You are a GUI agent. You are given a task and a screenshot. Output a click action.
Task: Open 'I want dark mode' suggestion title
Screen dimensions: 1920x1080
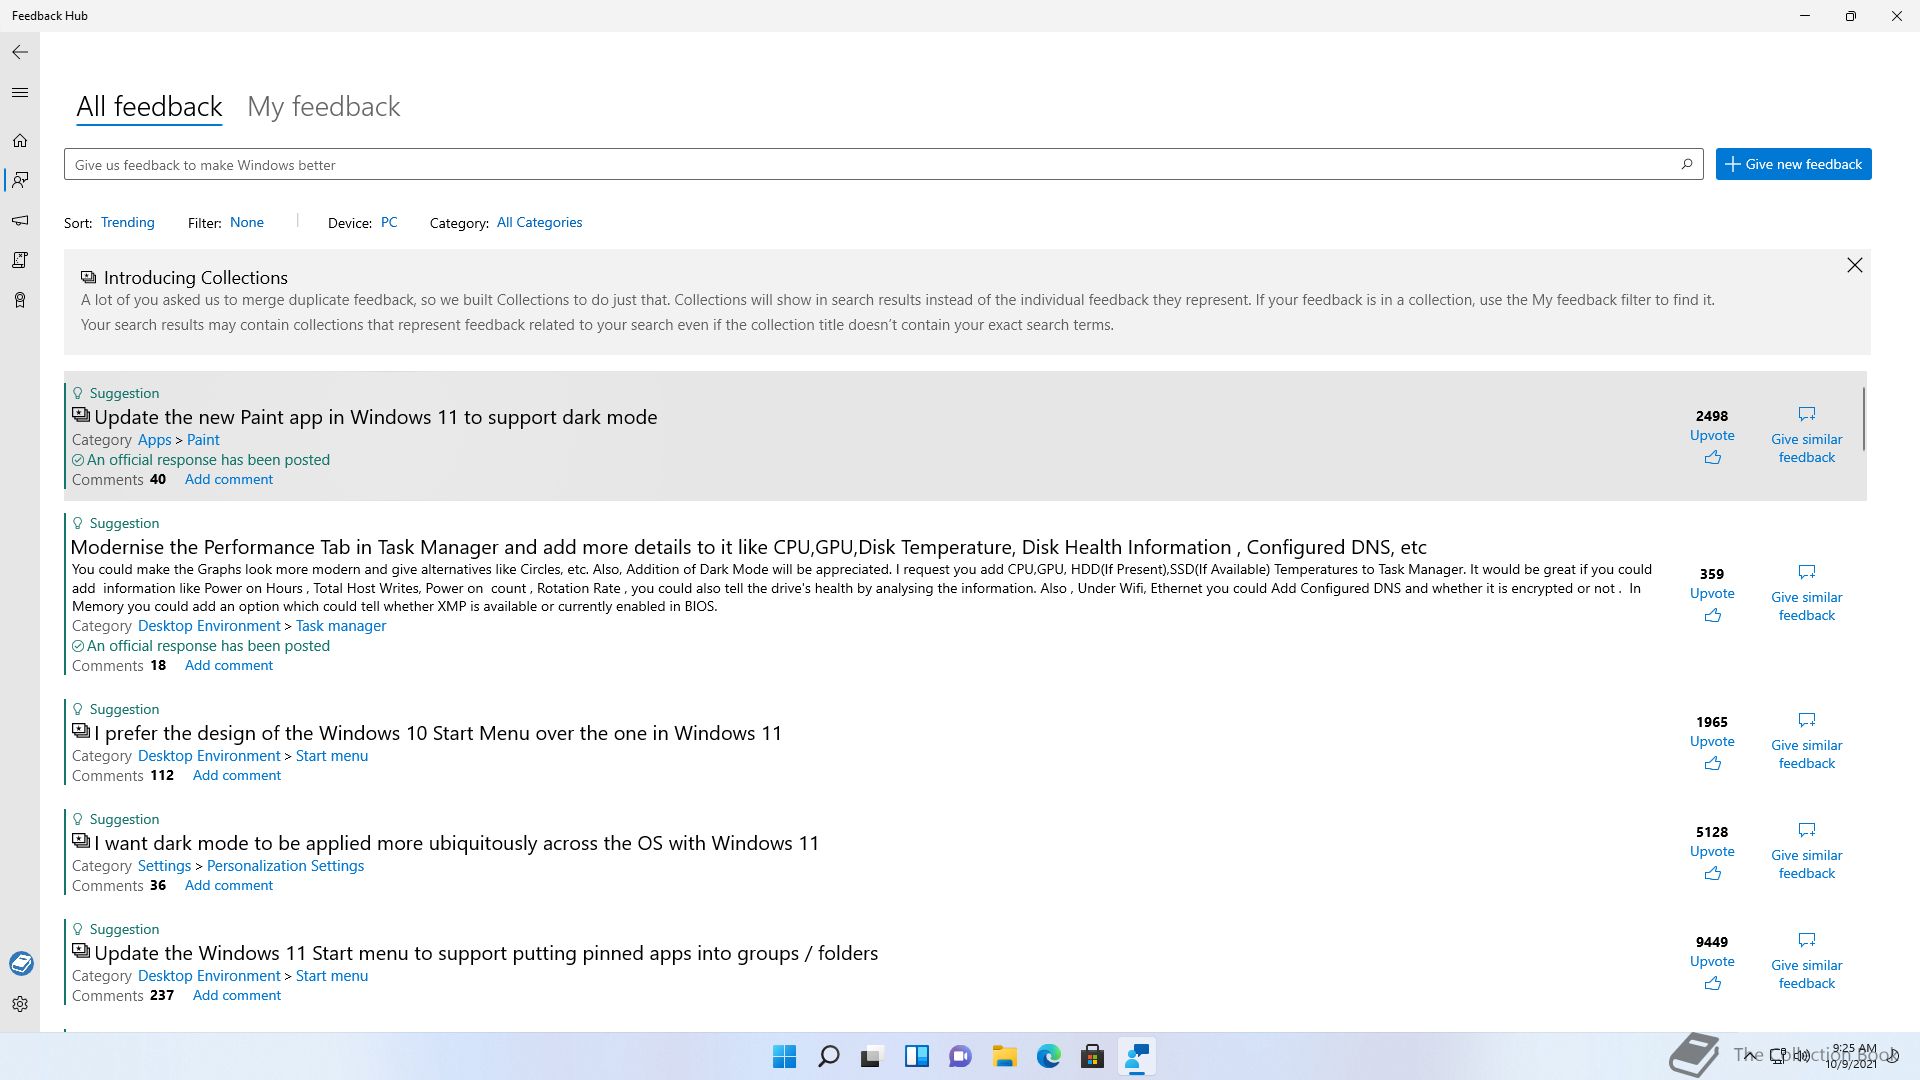[x=456, y=843]
